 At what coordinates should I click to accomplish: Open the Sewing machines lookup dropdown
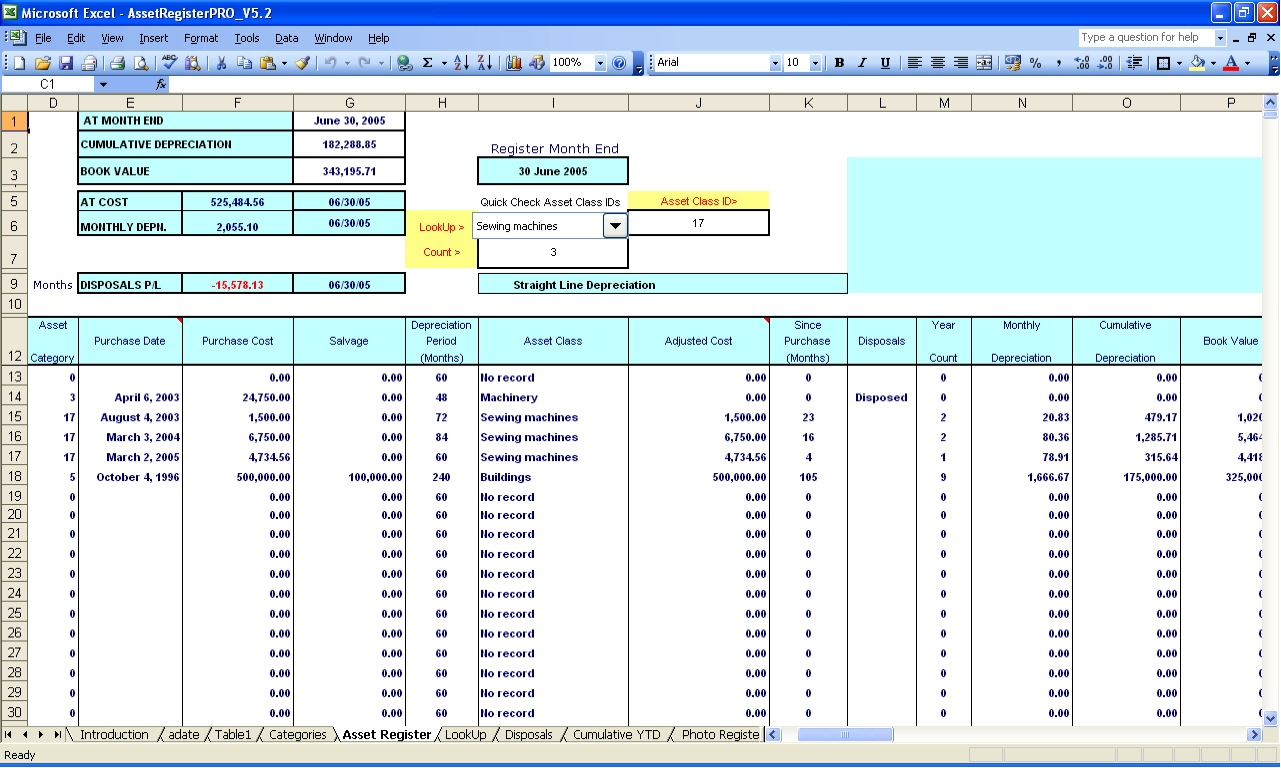(x=617, y=226)
